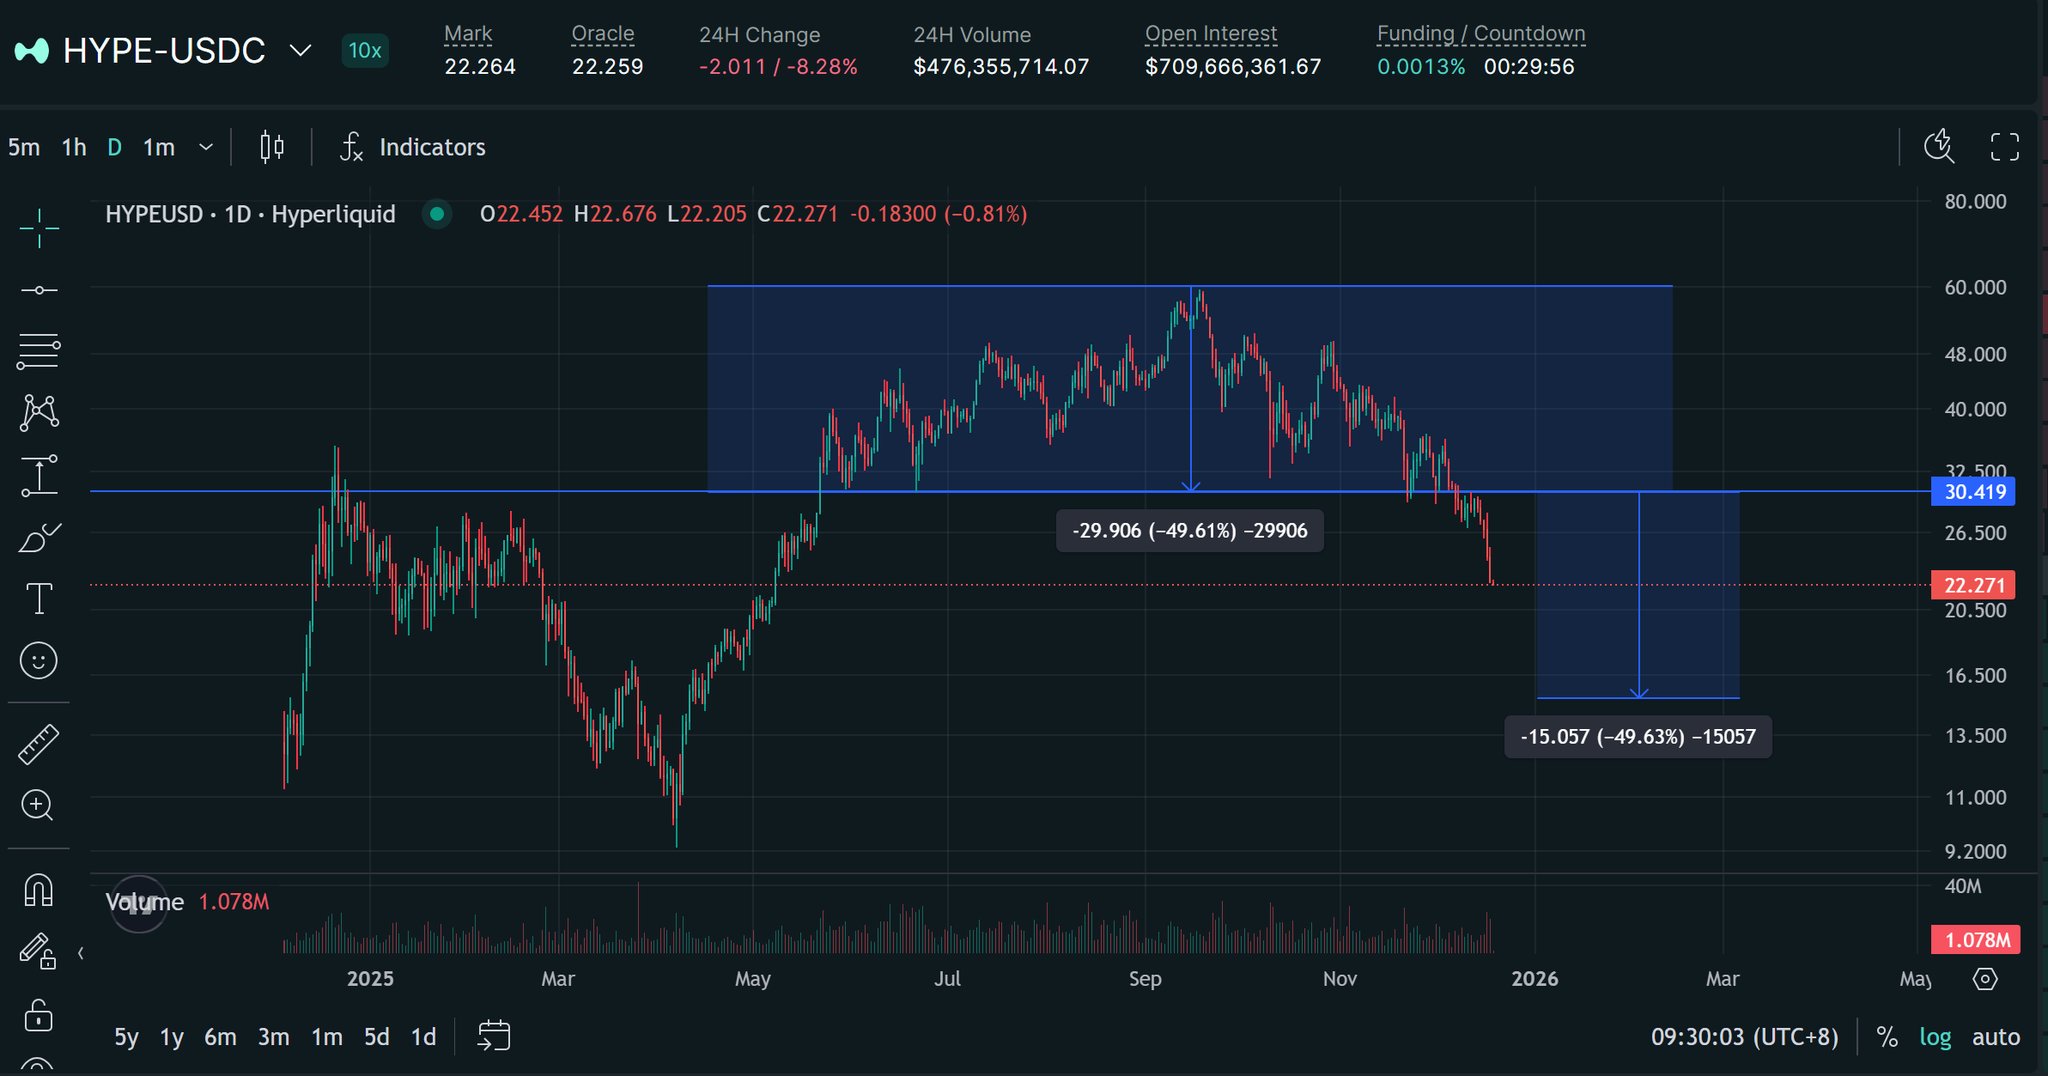Open the emoji icons tool
2048x1076 pixels.
coord(39,661)
